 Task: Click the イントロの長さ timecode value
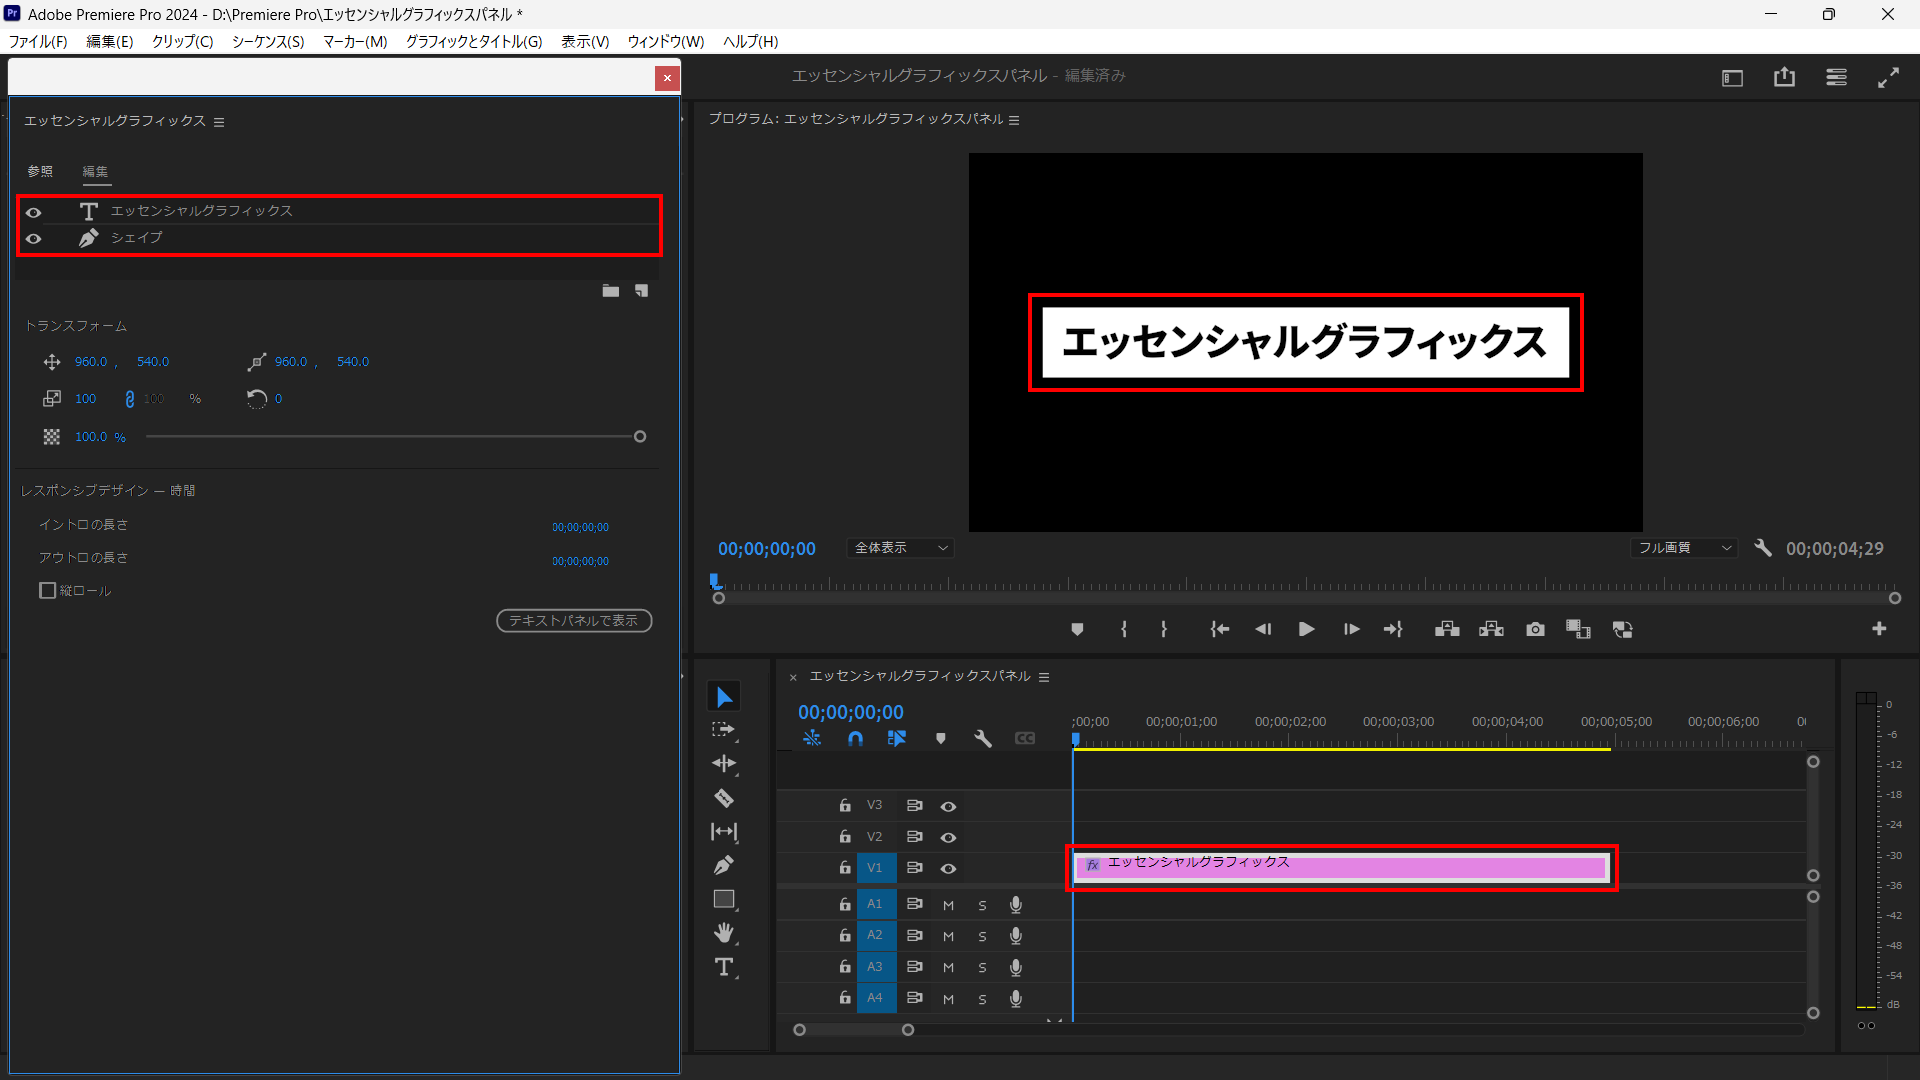580,527
